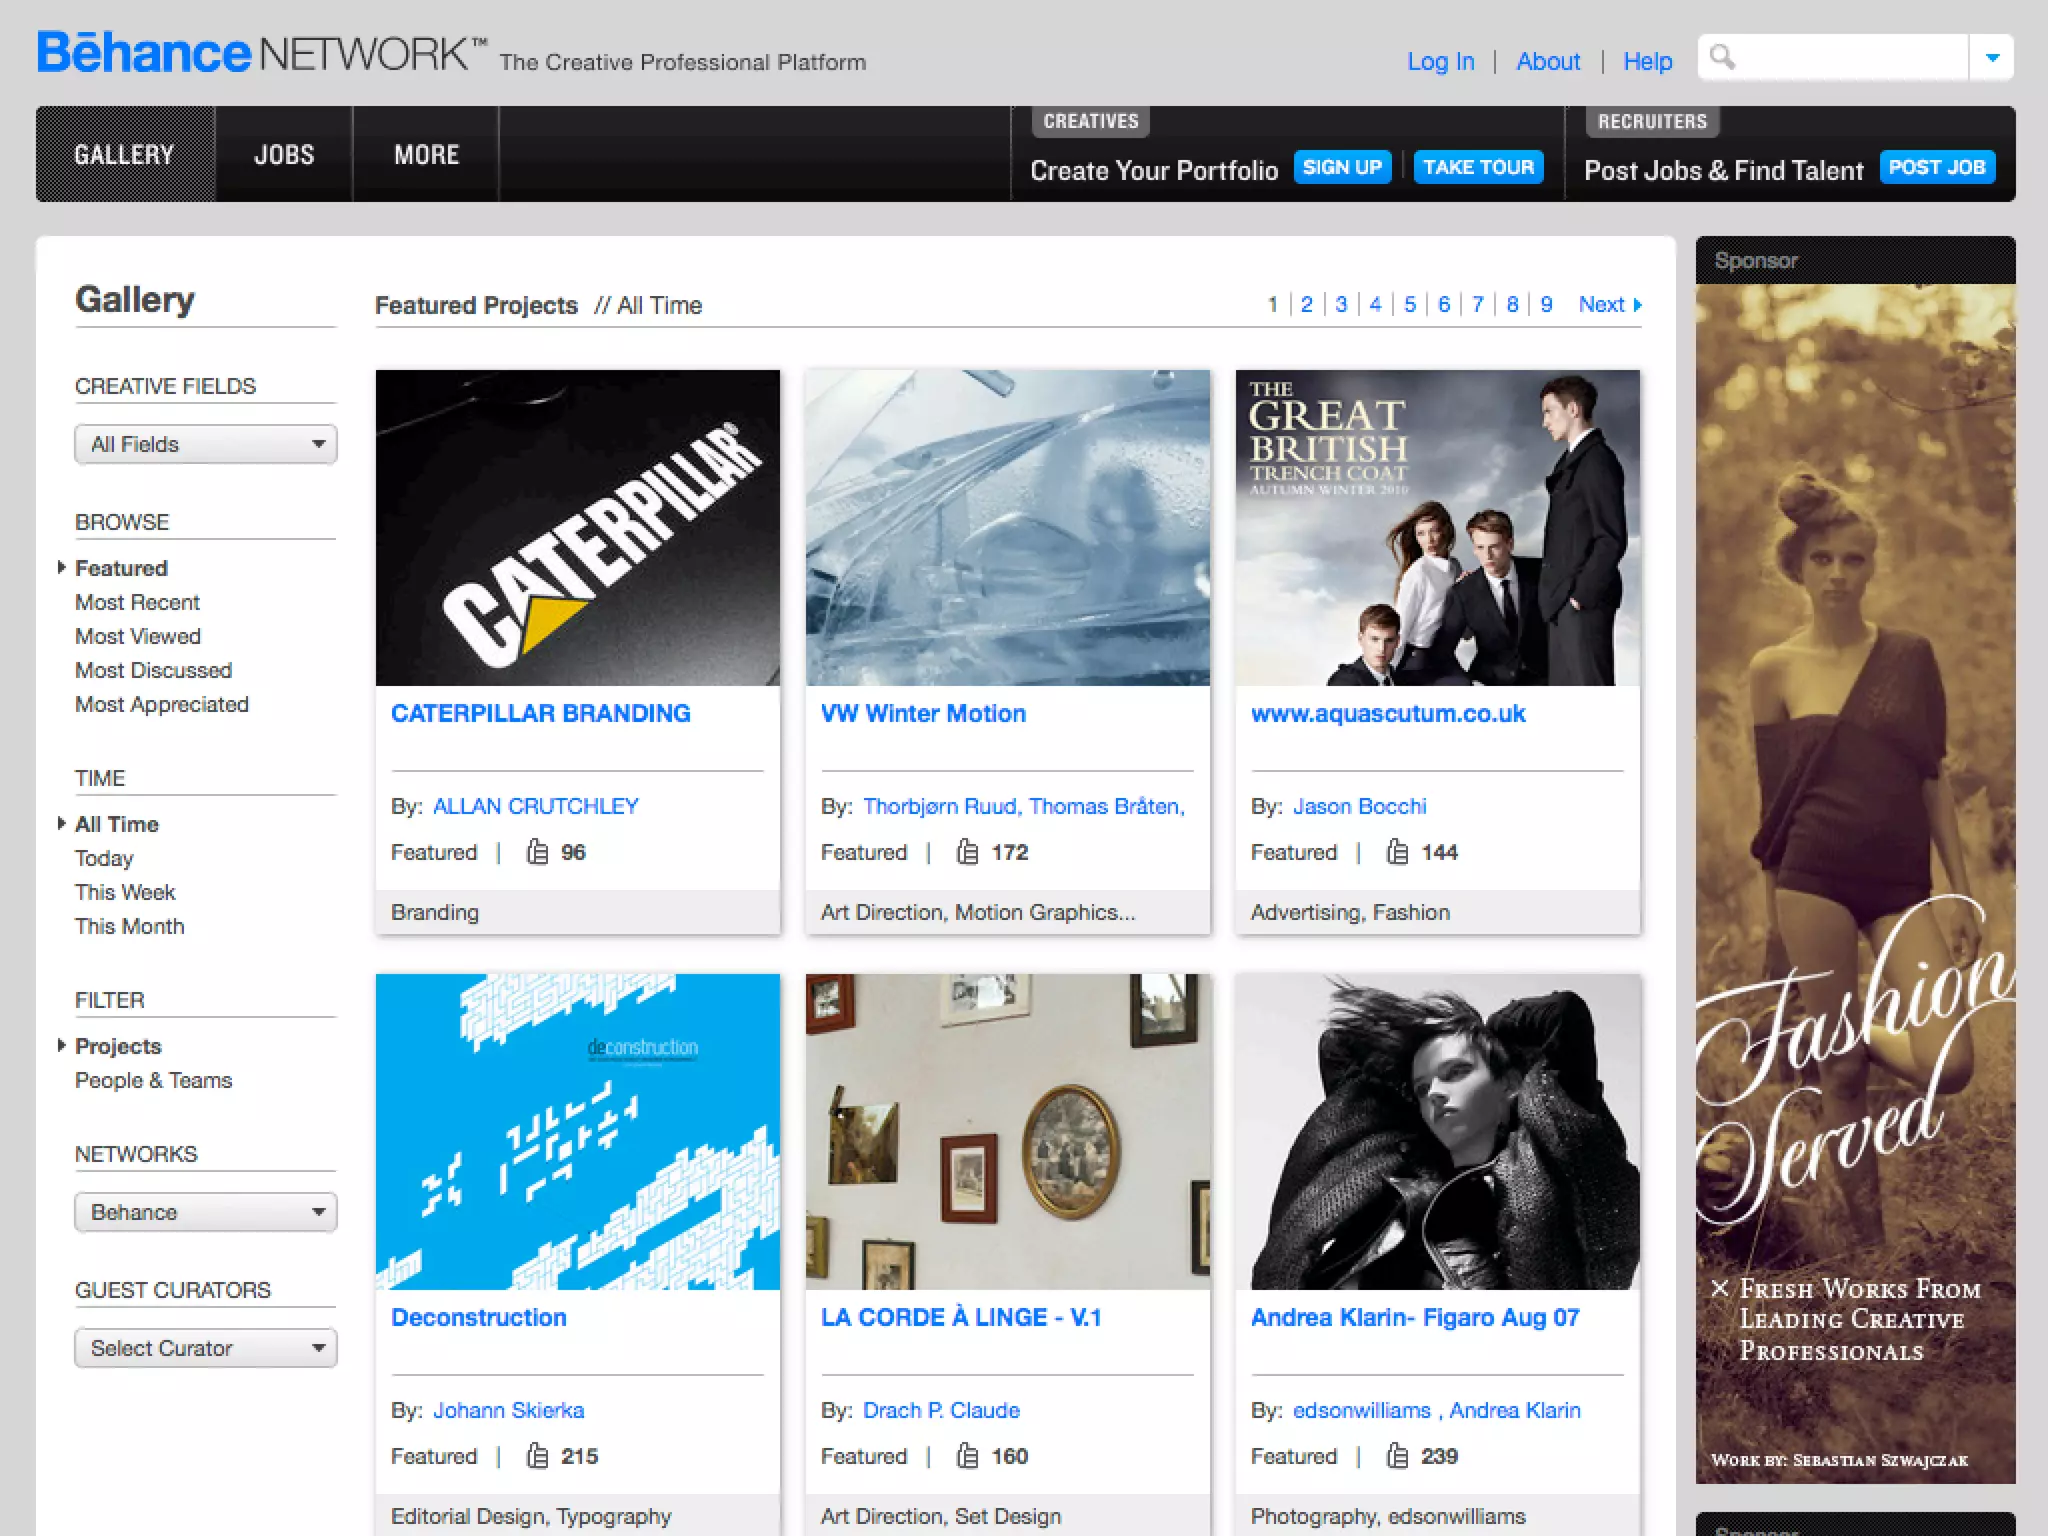Click the thumbs-up icon on Caterpillar Branding
This screenshot has height=1536, width=2048.
pyautogui.click(x=538, y=852)
